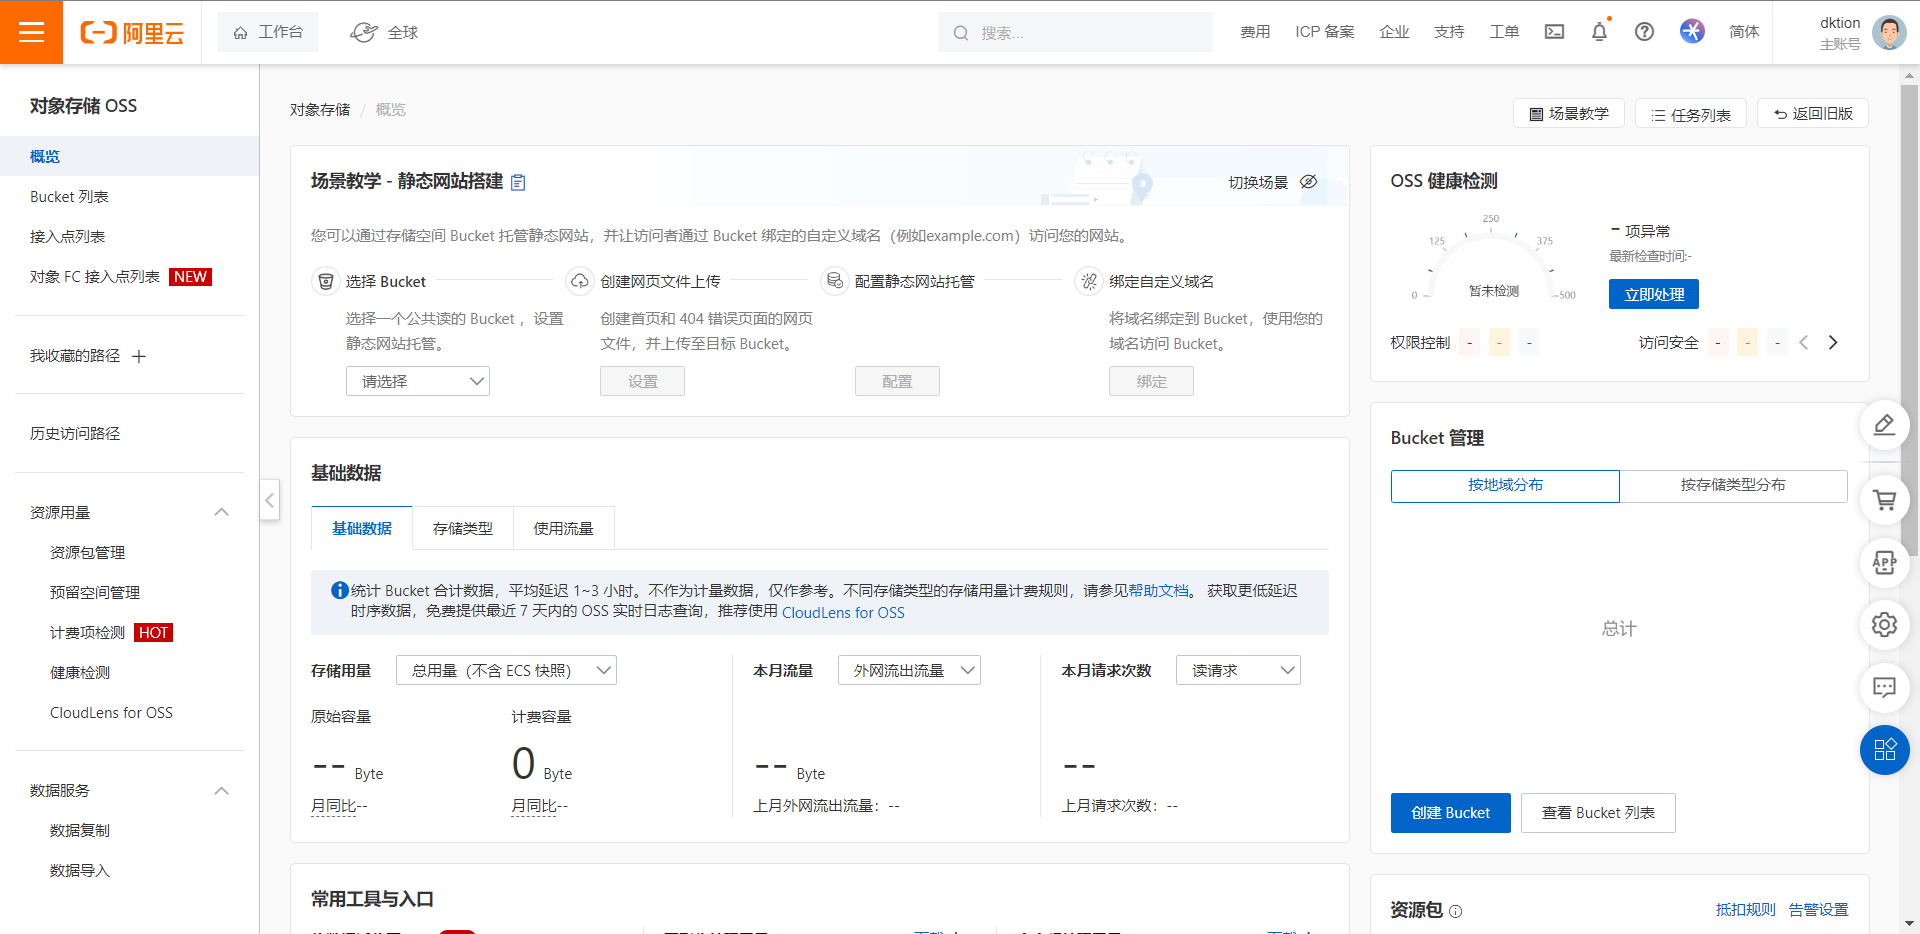
Task: Click the 对象存储 breadcrumb
Action: (320, 110)
